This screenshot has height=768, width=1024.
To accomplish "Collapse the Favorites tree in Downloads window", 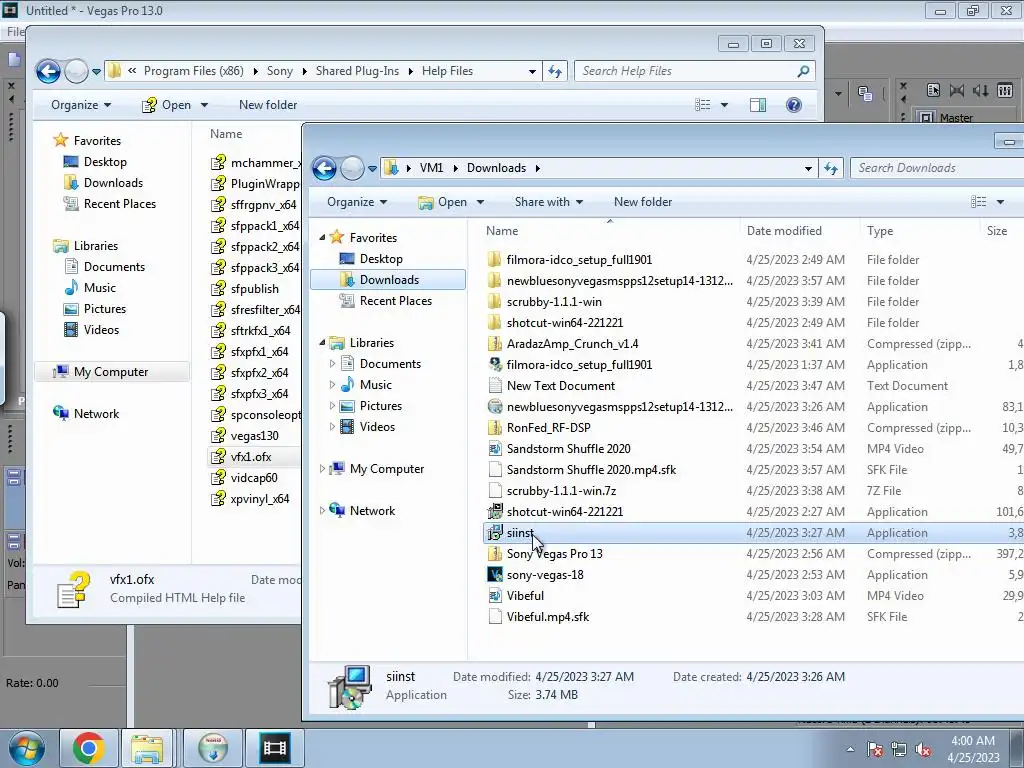I will pyautogui.click(x=322, y=238).
